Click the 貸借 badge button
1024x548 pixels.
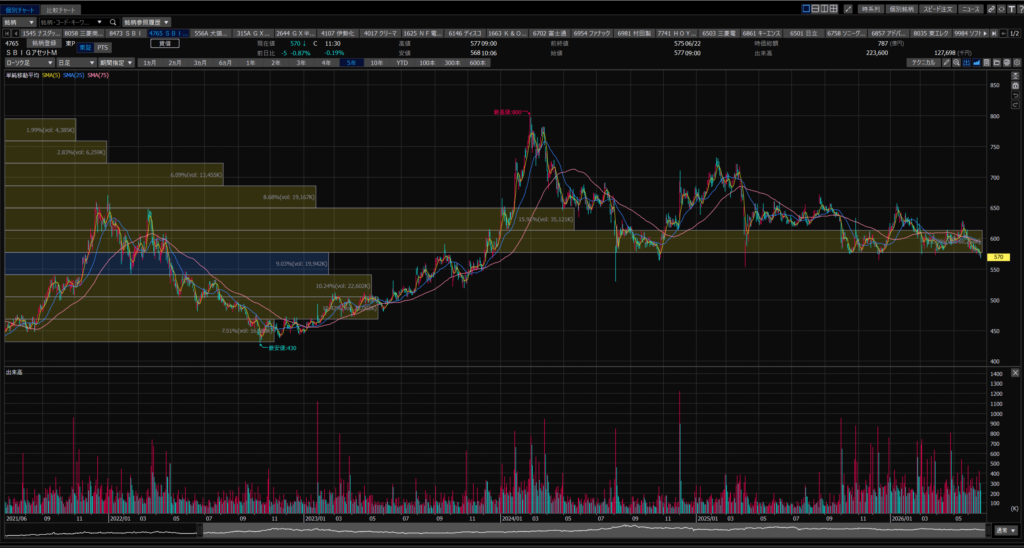165,43
